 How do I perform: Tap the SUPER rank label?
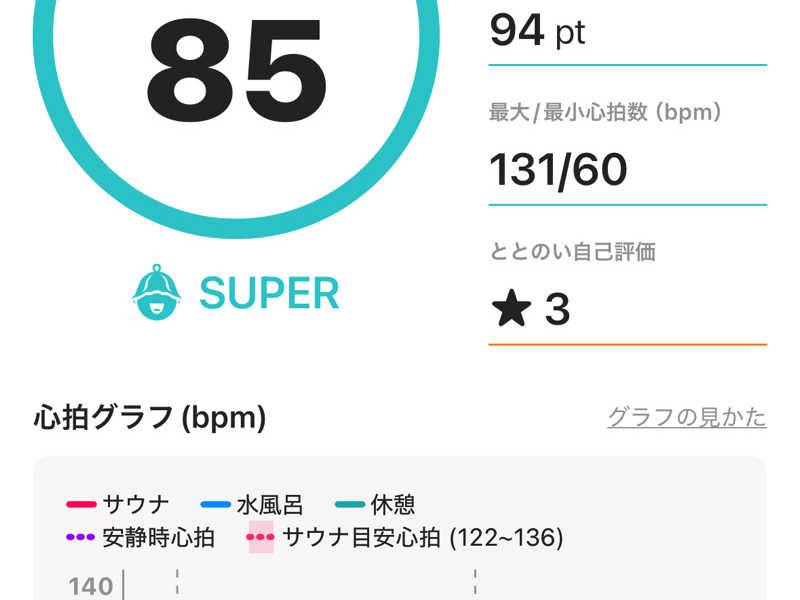[x=269, y=293]
